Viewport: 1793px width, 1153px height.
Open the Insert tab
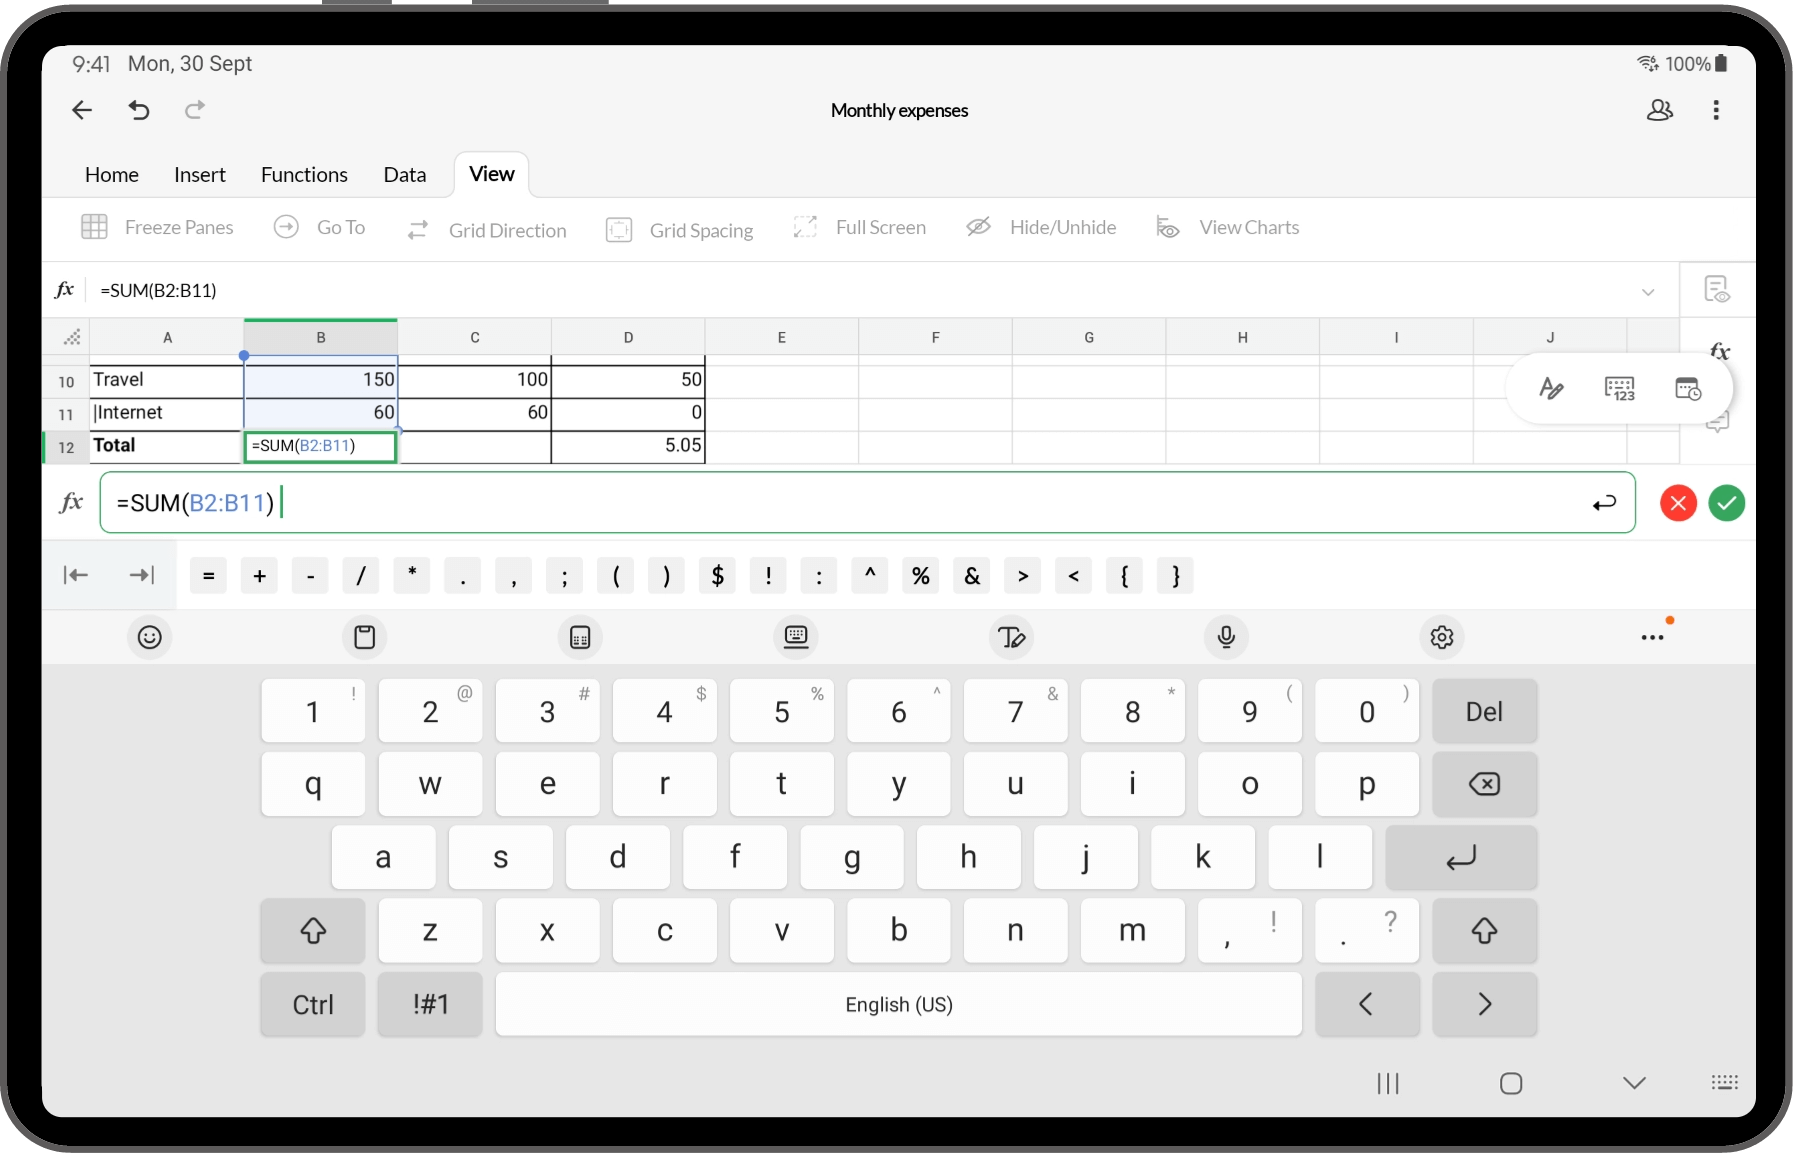tap(200, 175)
